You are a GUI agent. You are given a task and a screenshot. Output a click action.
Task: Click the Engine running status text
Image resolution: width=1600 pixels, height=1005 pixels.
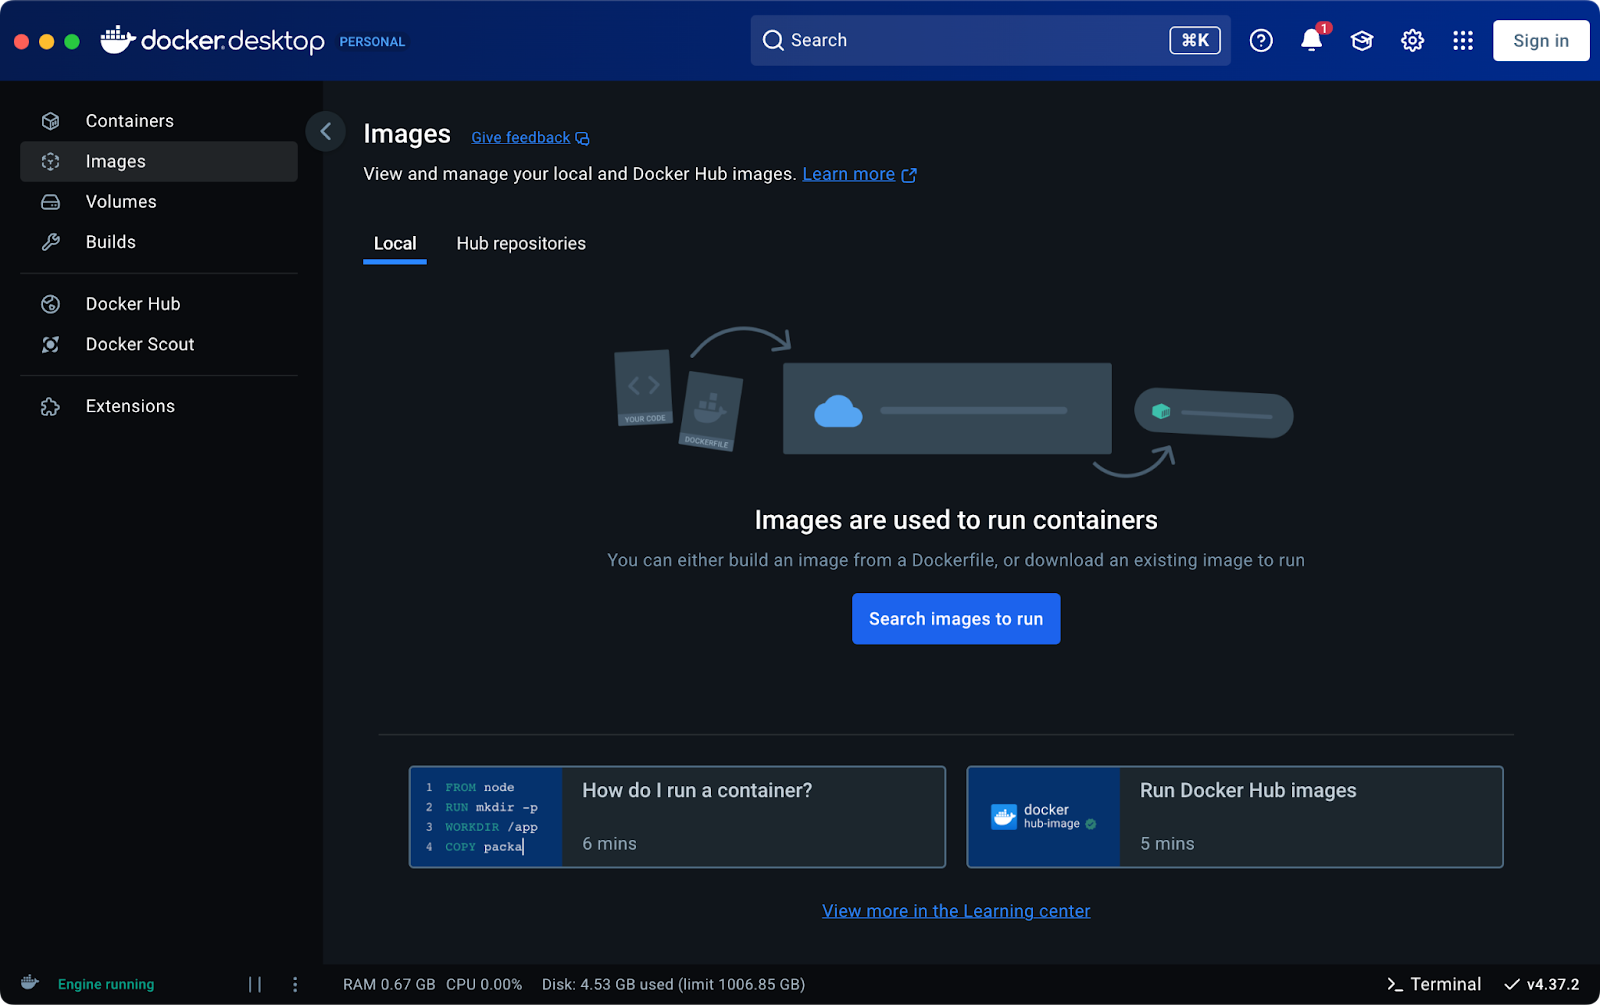click(106, 984)
